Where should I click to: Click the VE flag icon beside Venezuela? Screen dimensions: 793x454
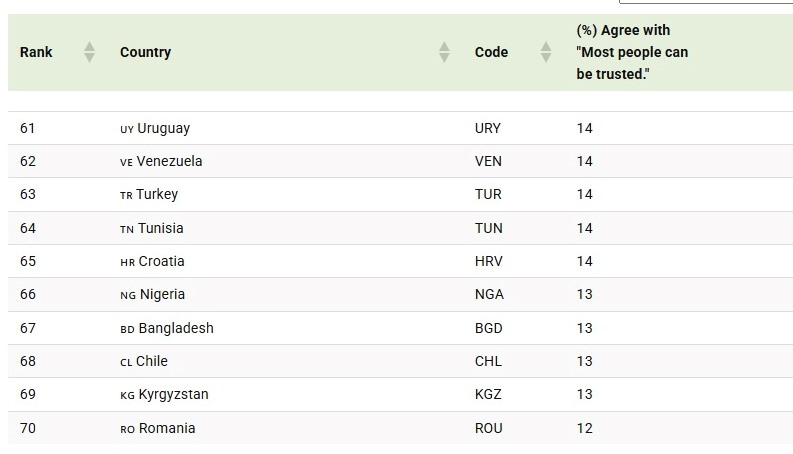[x=126, y=162]
